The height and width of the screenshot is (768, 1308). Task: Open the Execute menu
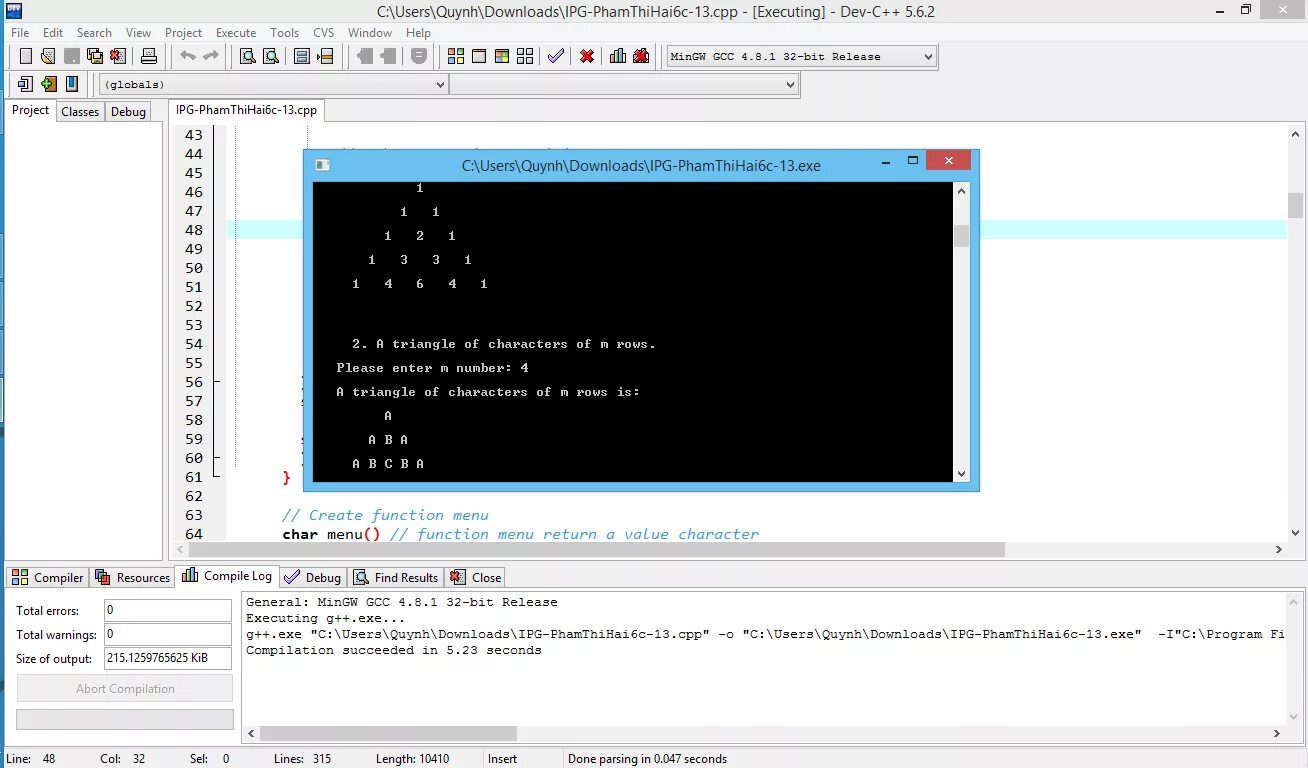pos(236,33)
